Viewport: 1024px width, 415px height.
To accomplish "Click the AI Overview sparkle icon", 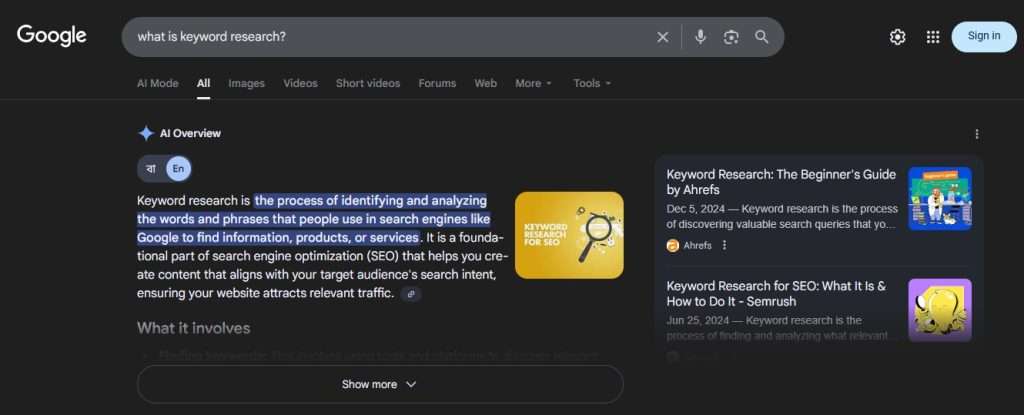I will point(146,133).
